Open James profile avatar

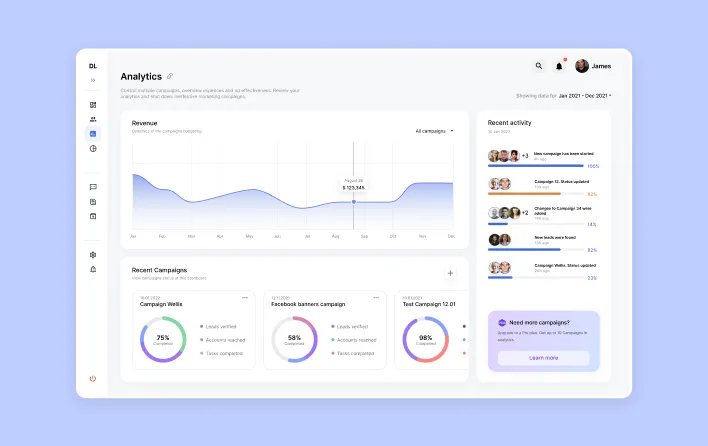[x=582, y=66]
